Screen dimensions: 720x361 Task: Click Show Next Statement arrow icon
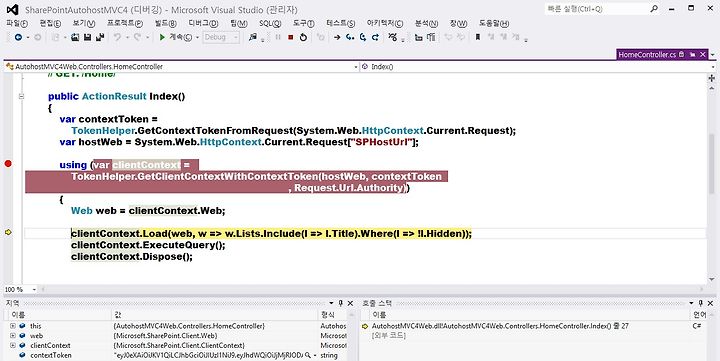337,38
